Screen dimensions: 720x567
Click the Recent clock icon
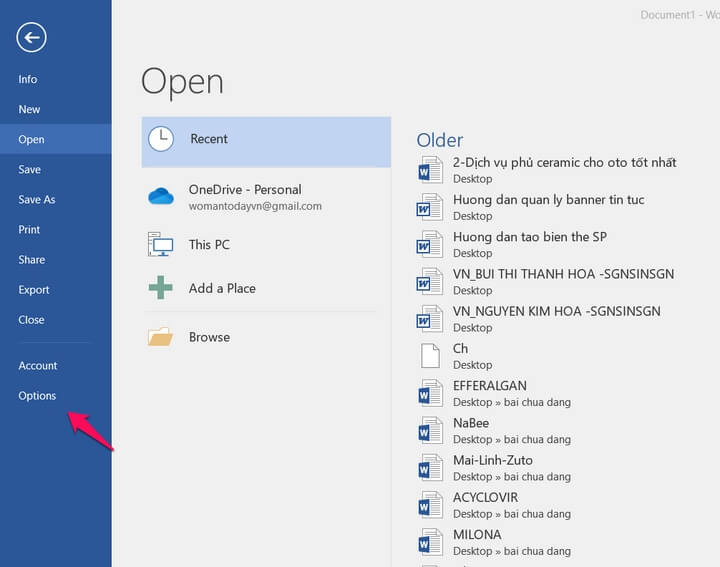point(161,139)
